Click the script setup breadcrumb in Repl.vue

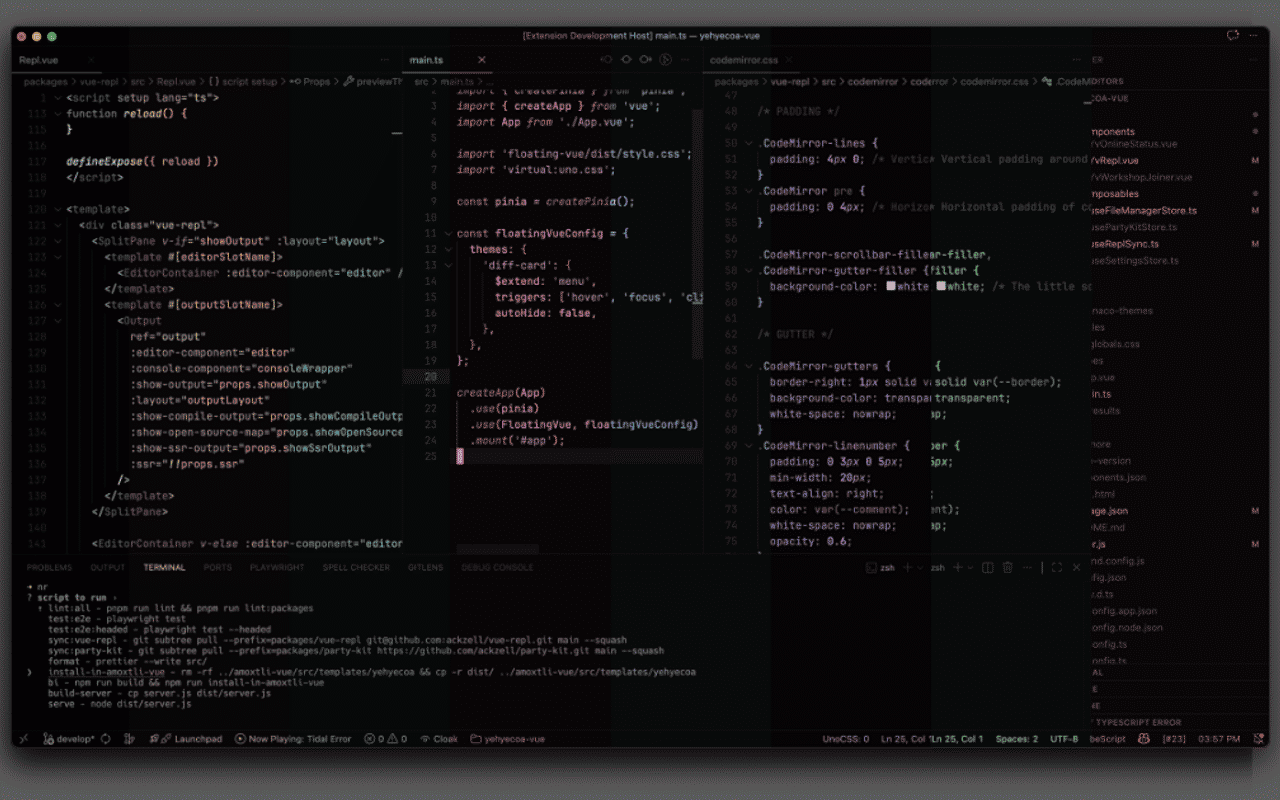coord(243,82)
